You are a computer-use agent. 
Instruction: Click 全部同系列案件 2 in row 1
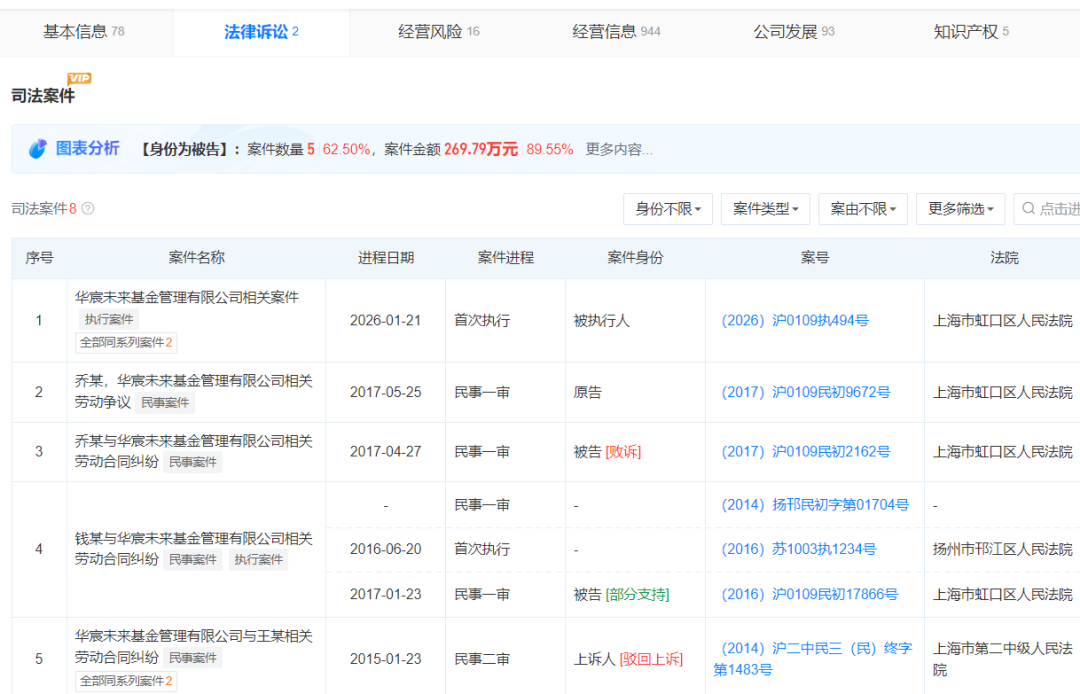(126, 343)
